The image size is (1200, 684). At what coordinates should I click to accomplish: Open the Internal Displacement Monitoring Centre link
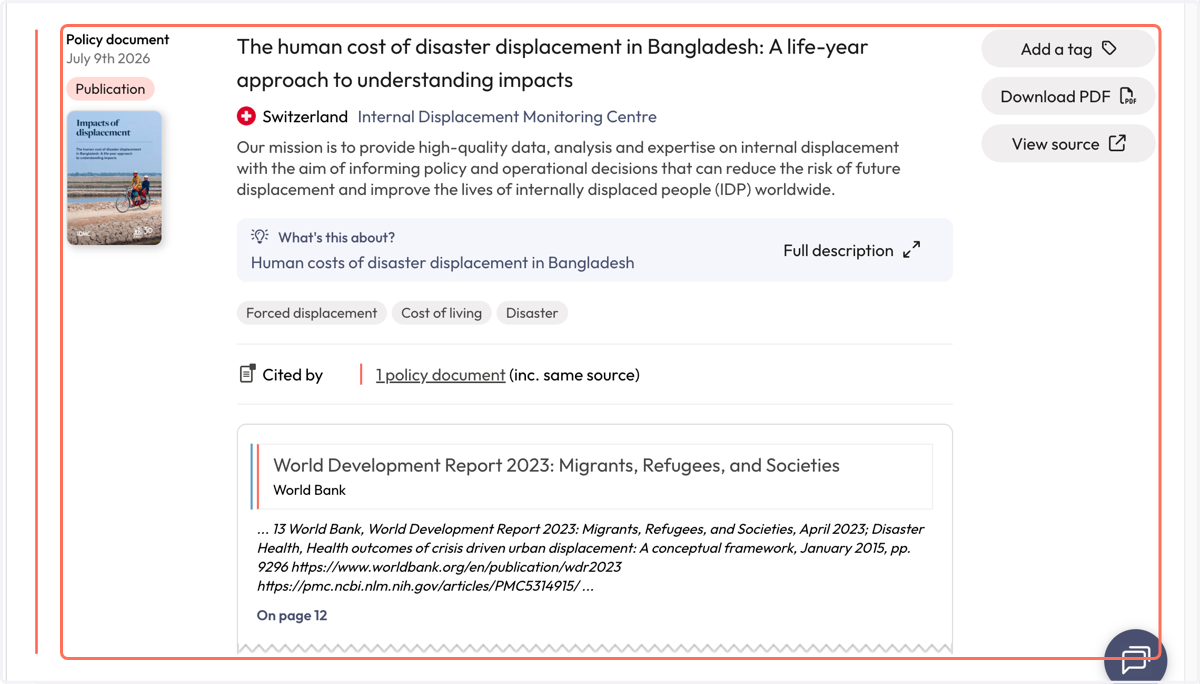[507, 117]
